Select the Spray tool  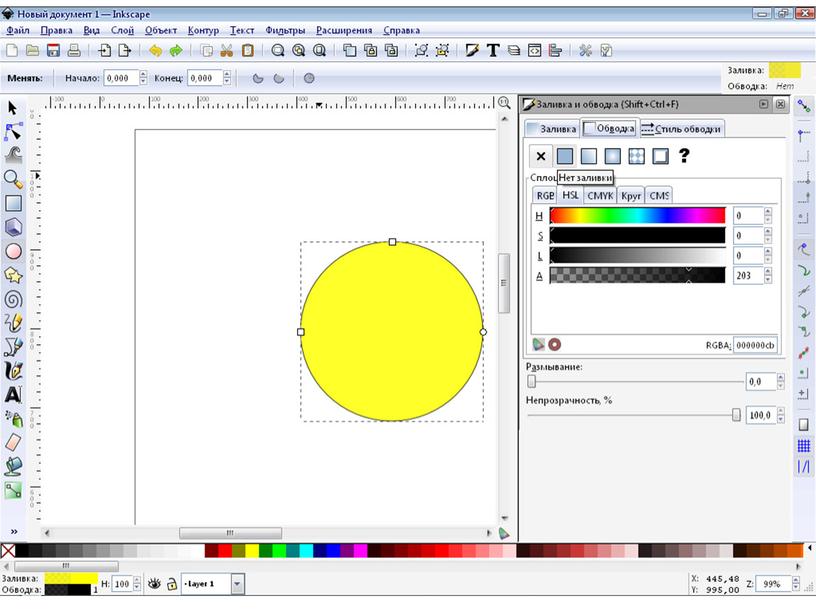tap(13, 418)
